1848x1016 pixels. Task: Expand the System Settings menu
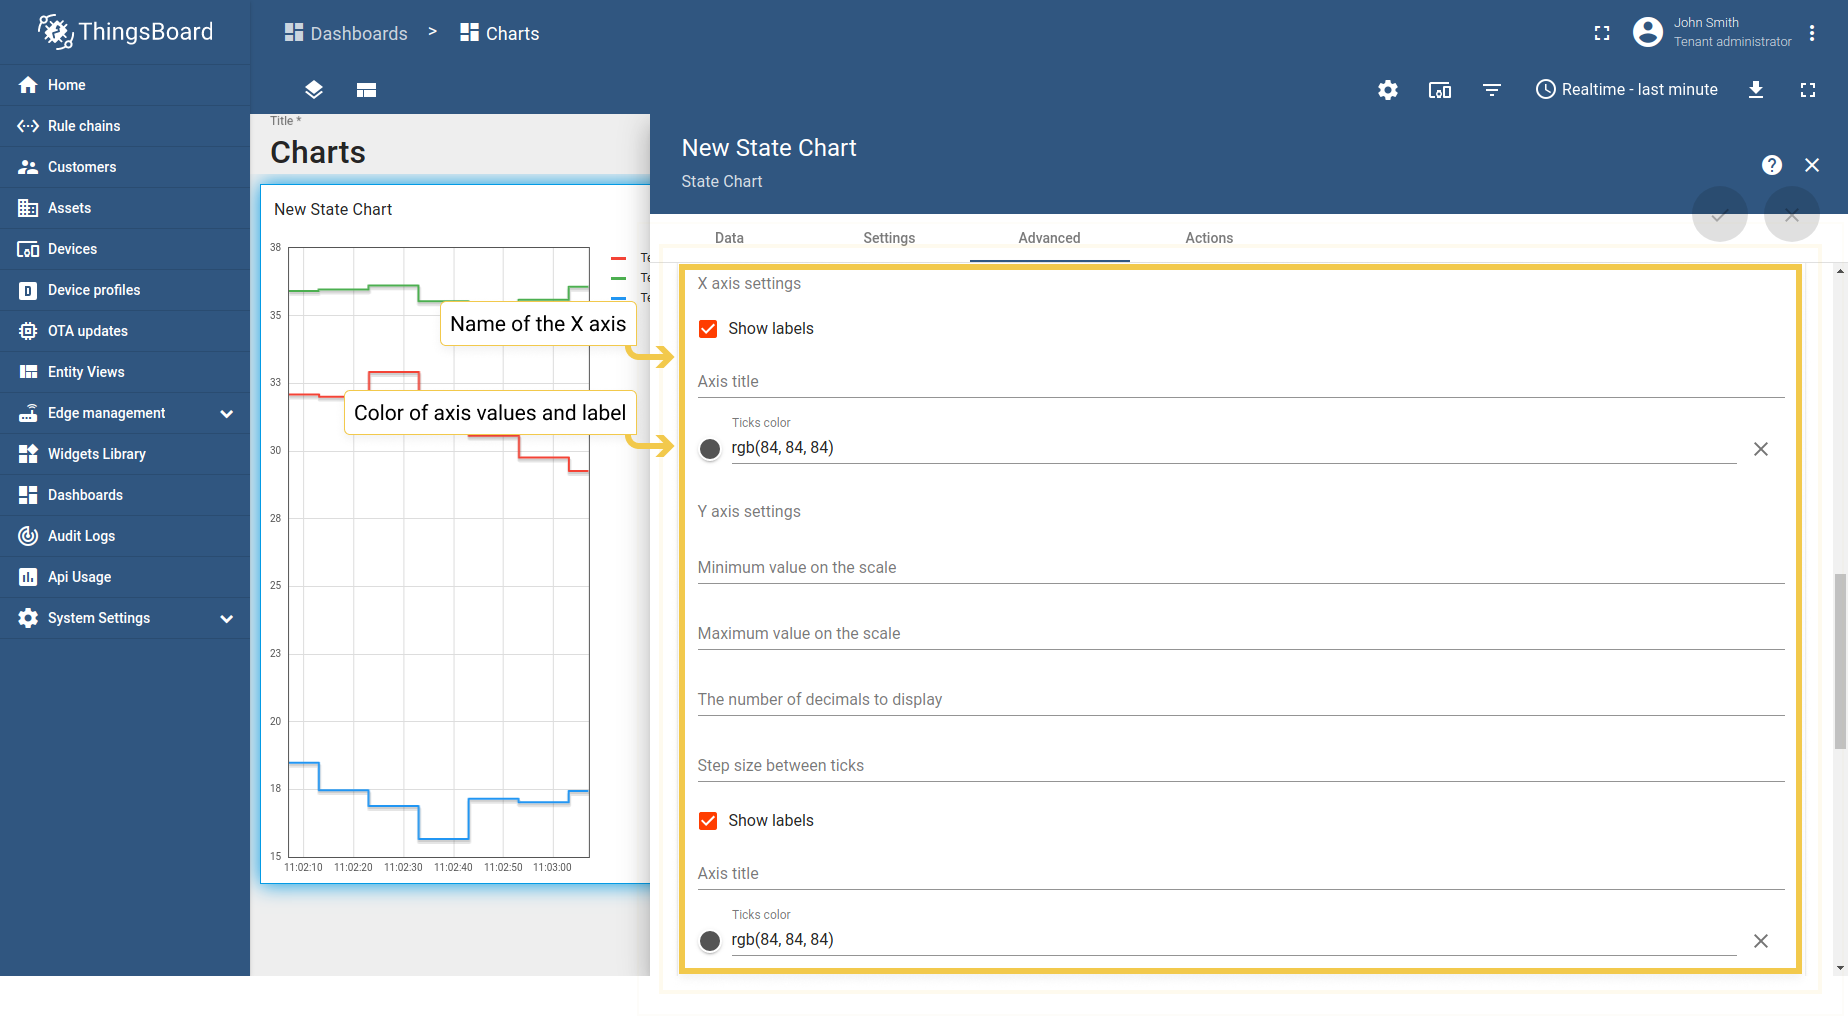coord(227,618)
